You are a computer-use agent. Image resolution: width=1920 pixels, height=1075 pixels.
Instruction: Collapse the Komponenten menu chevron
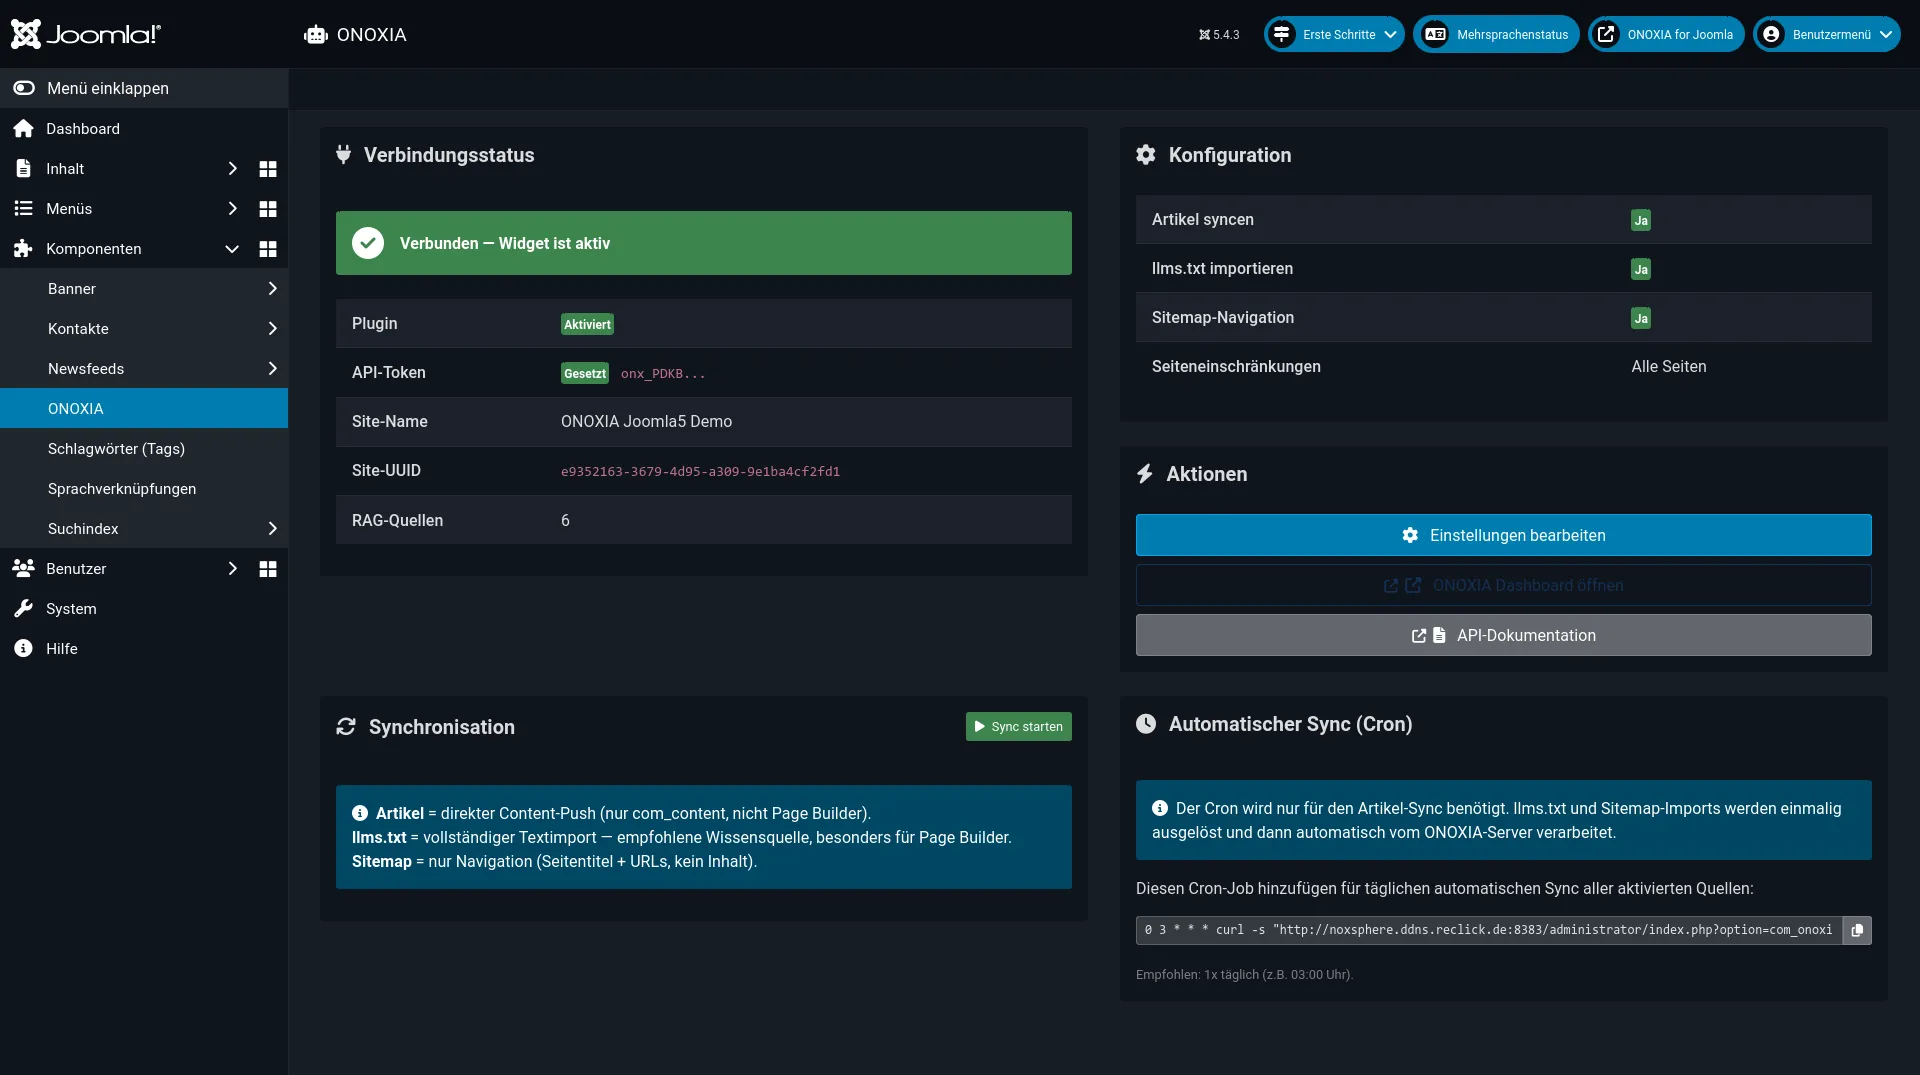[x=232, y=249]
